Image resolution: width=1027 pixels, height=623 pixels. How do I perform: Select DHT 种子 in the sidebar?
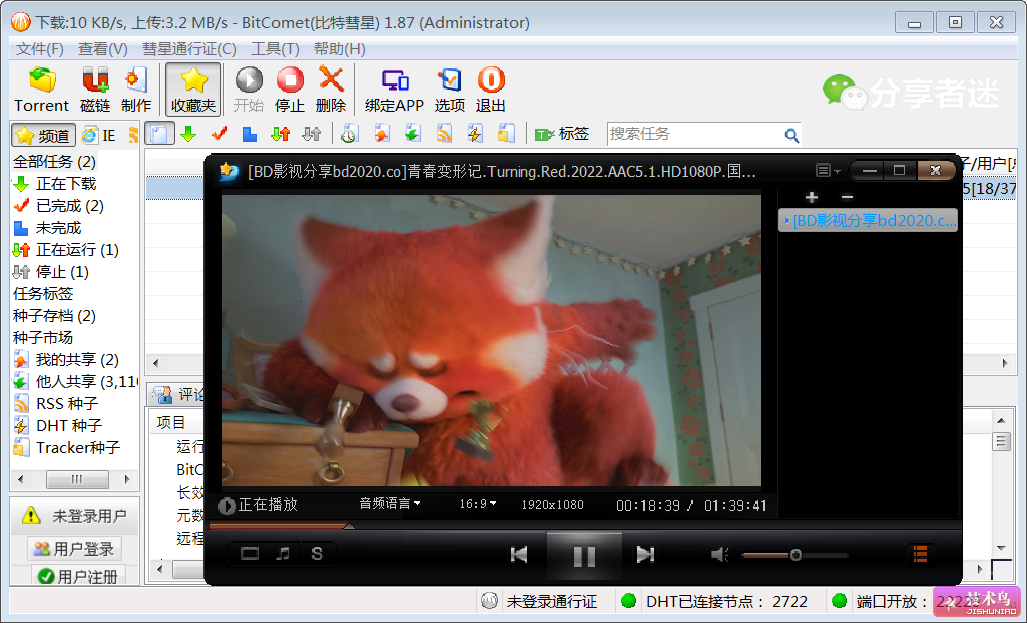(58, 426)
